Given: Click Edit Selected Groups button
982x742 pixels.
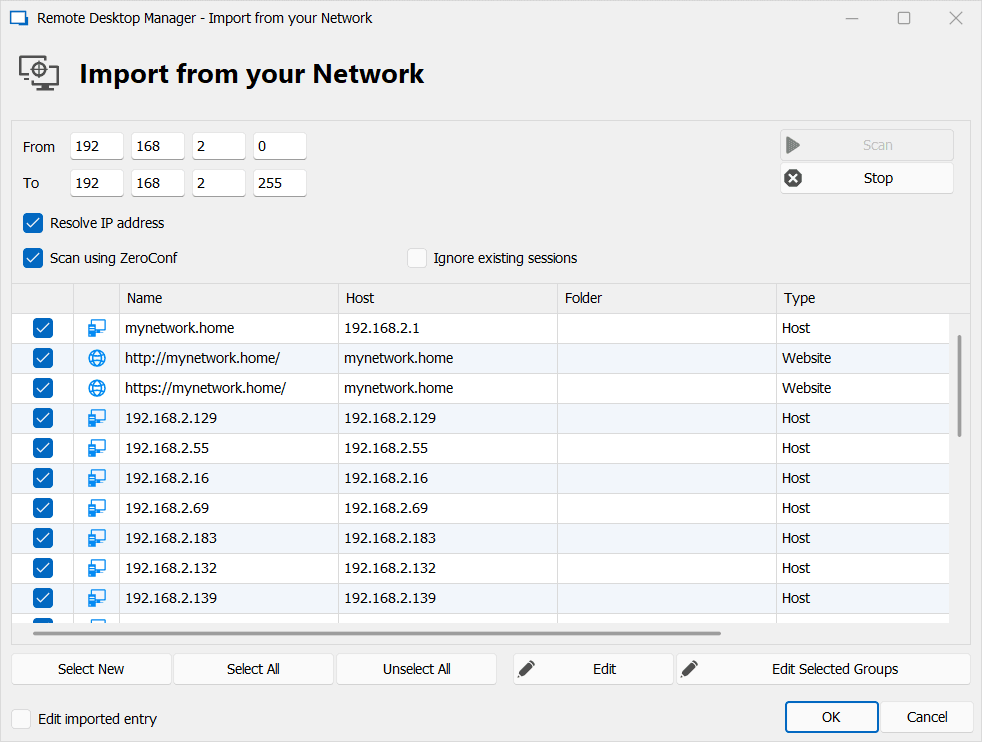Looking at the screenshot, I should coord(824,669).
